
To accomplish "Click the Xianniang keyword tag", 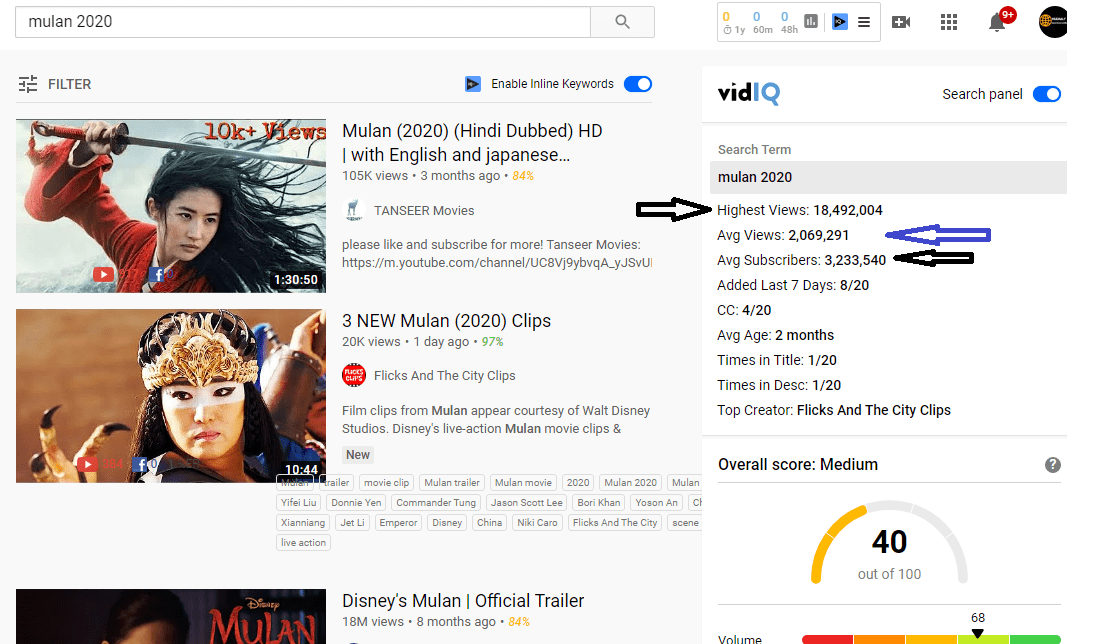I will tap(303, 523).
